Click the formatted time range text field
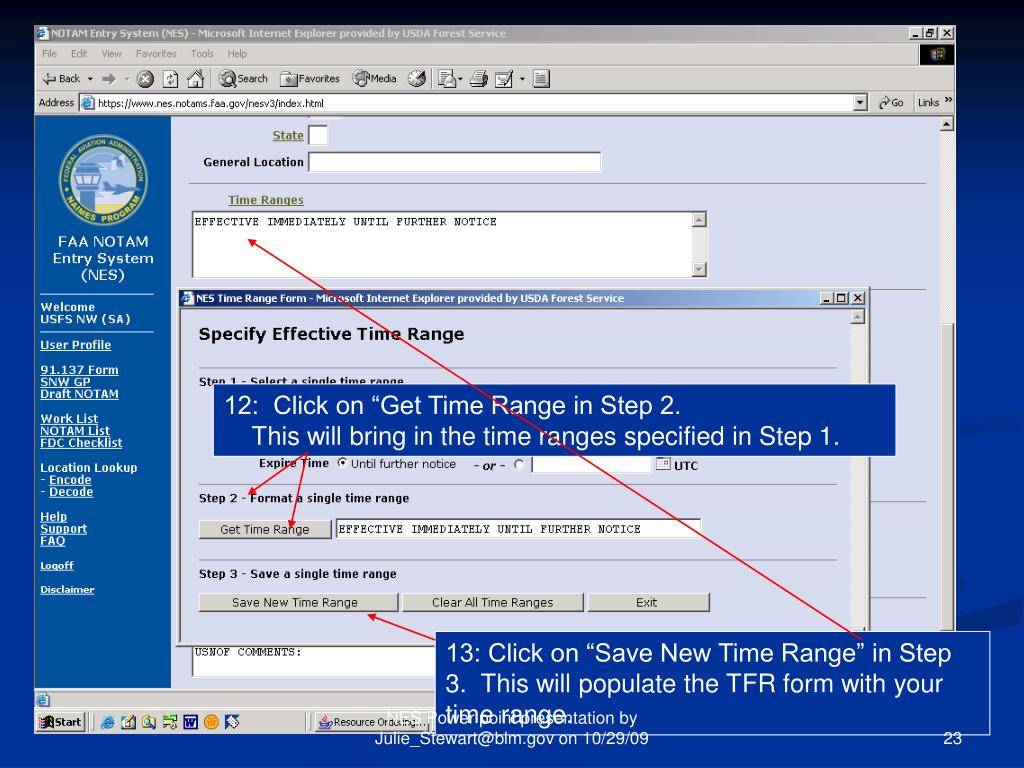The image size is (1024, 768). [518, 528]
